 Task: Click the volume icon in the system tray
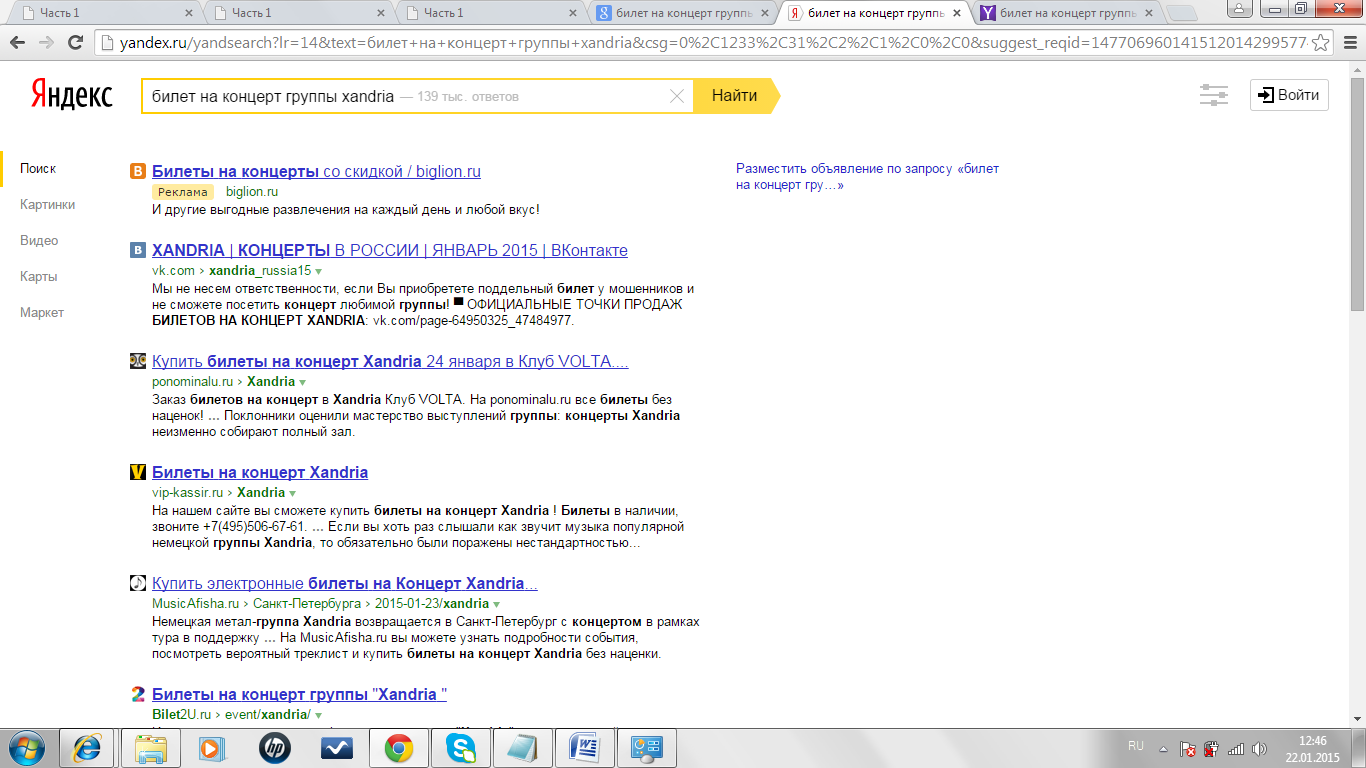pos(1259,748)
